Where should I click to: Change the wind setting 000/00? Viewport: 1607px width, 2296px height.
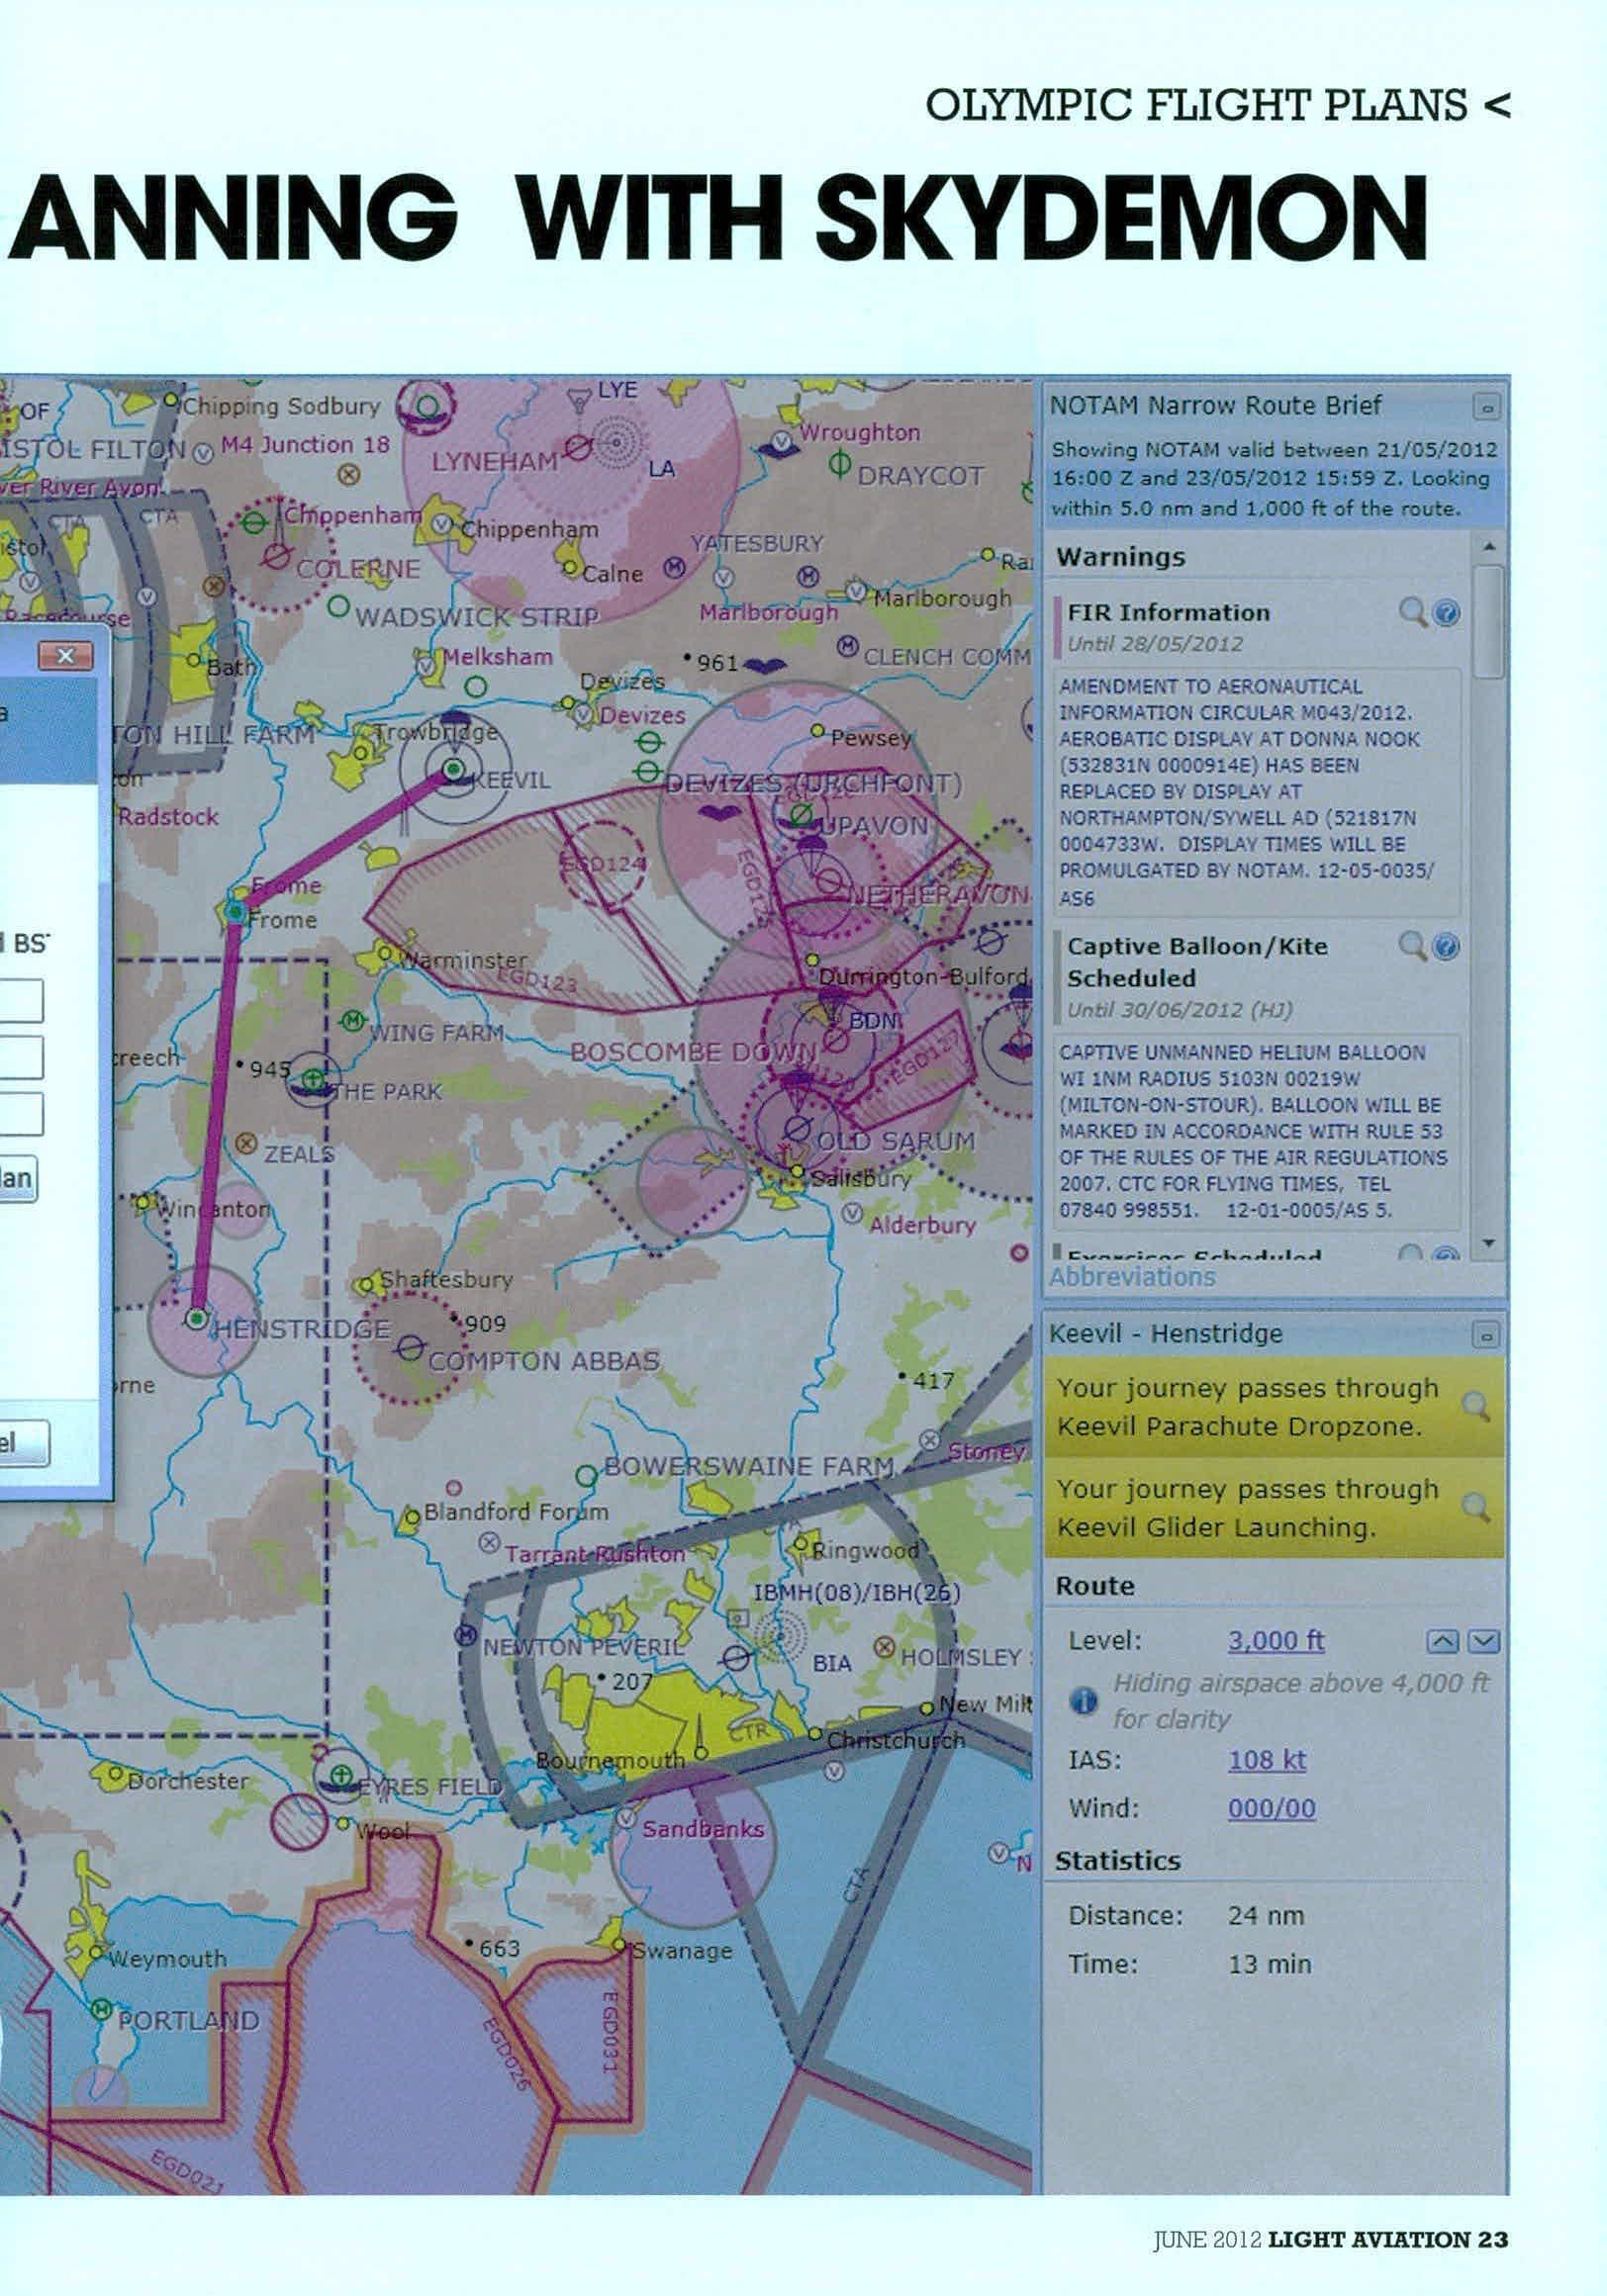1272,1808
